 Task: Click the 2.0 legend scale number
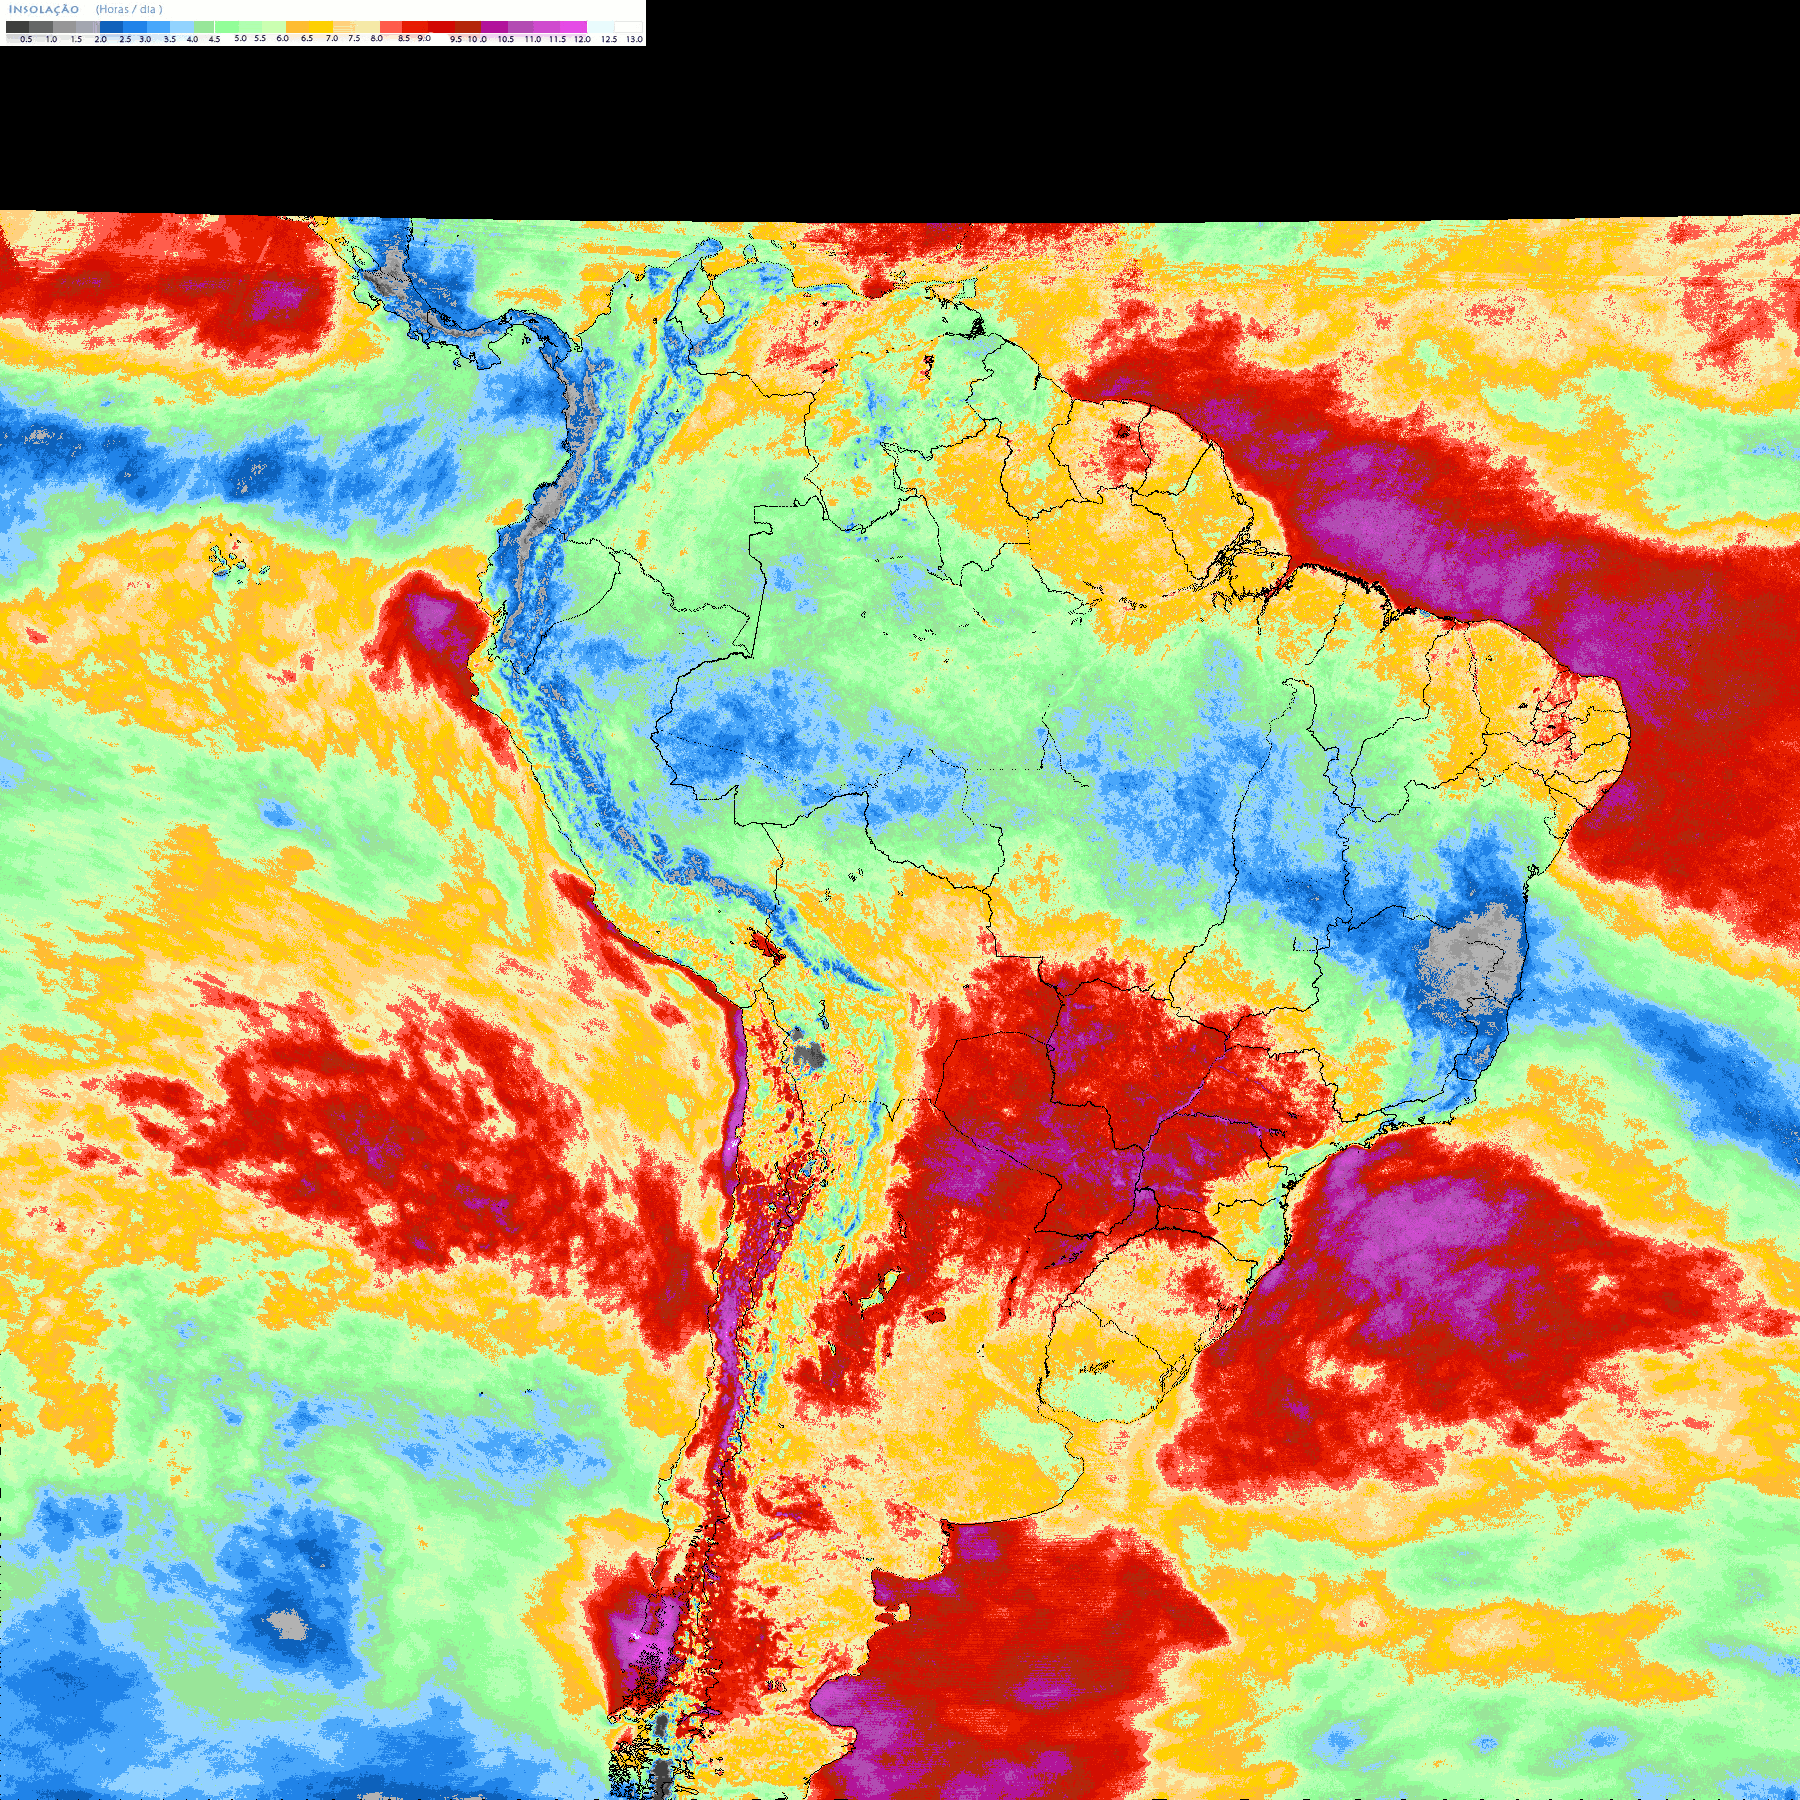pos(101,39)
